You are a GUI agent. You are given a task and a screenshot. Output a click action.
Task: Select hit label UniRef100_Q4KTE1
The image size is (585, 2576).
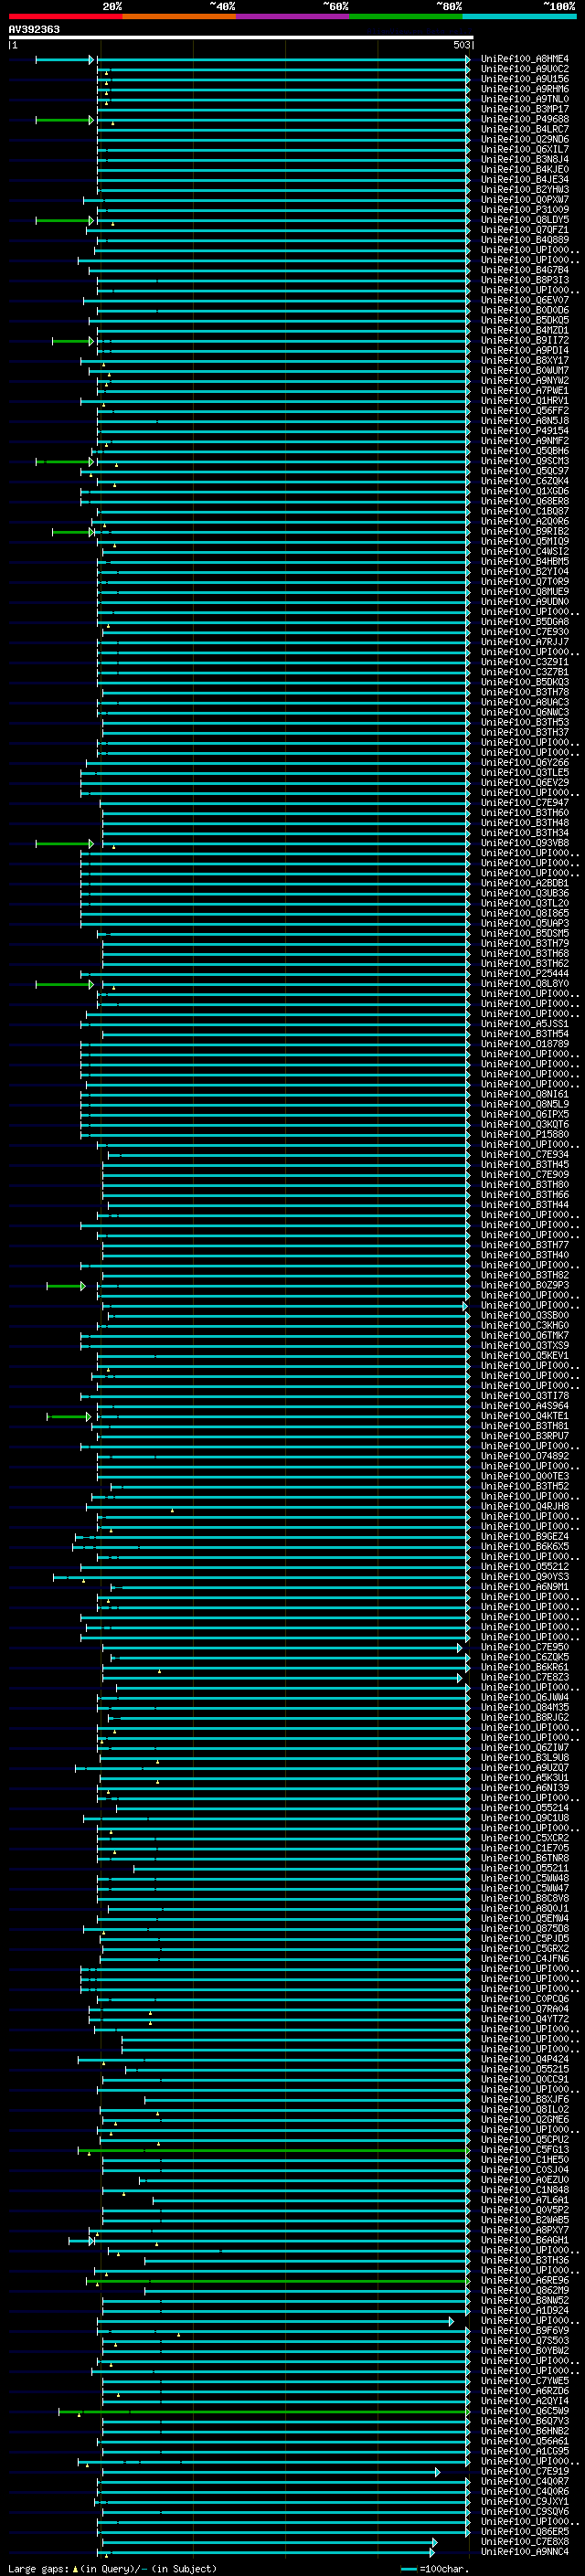(x=524, y=1416)
